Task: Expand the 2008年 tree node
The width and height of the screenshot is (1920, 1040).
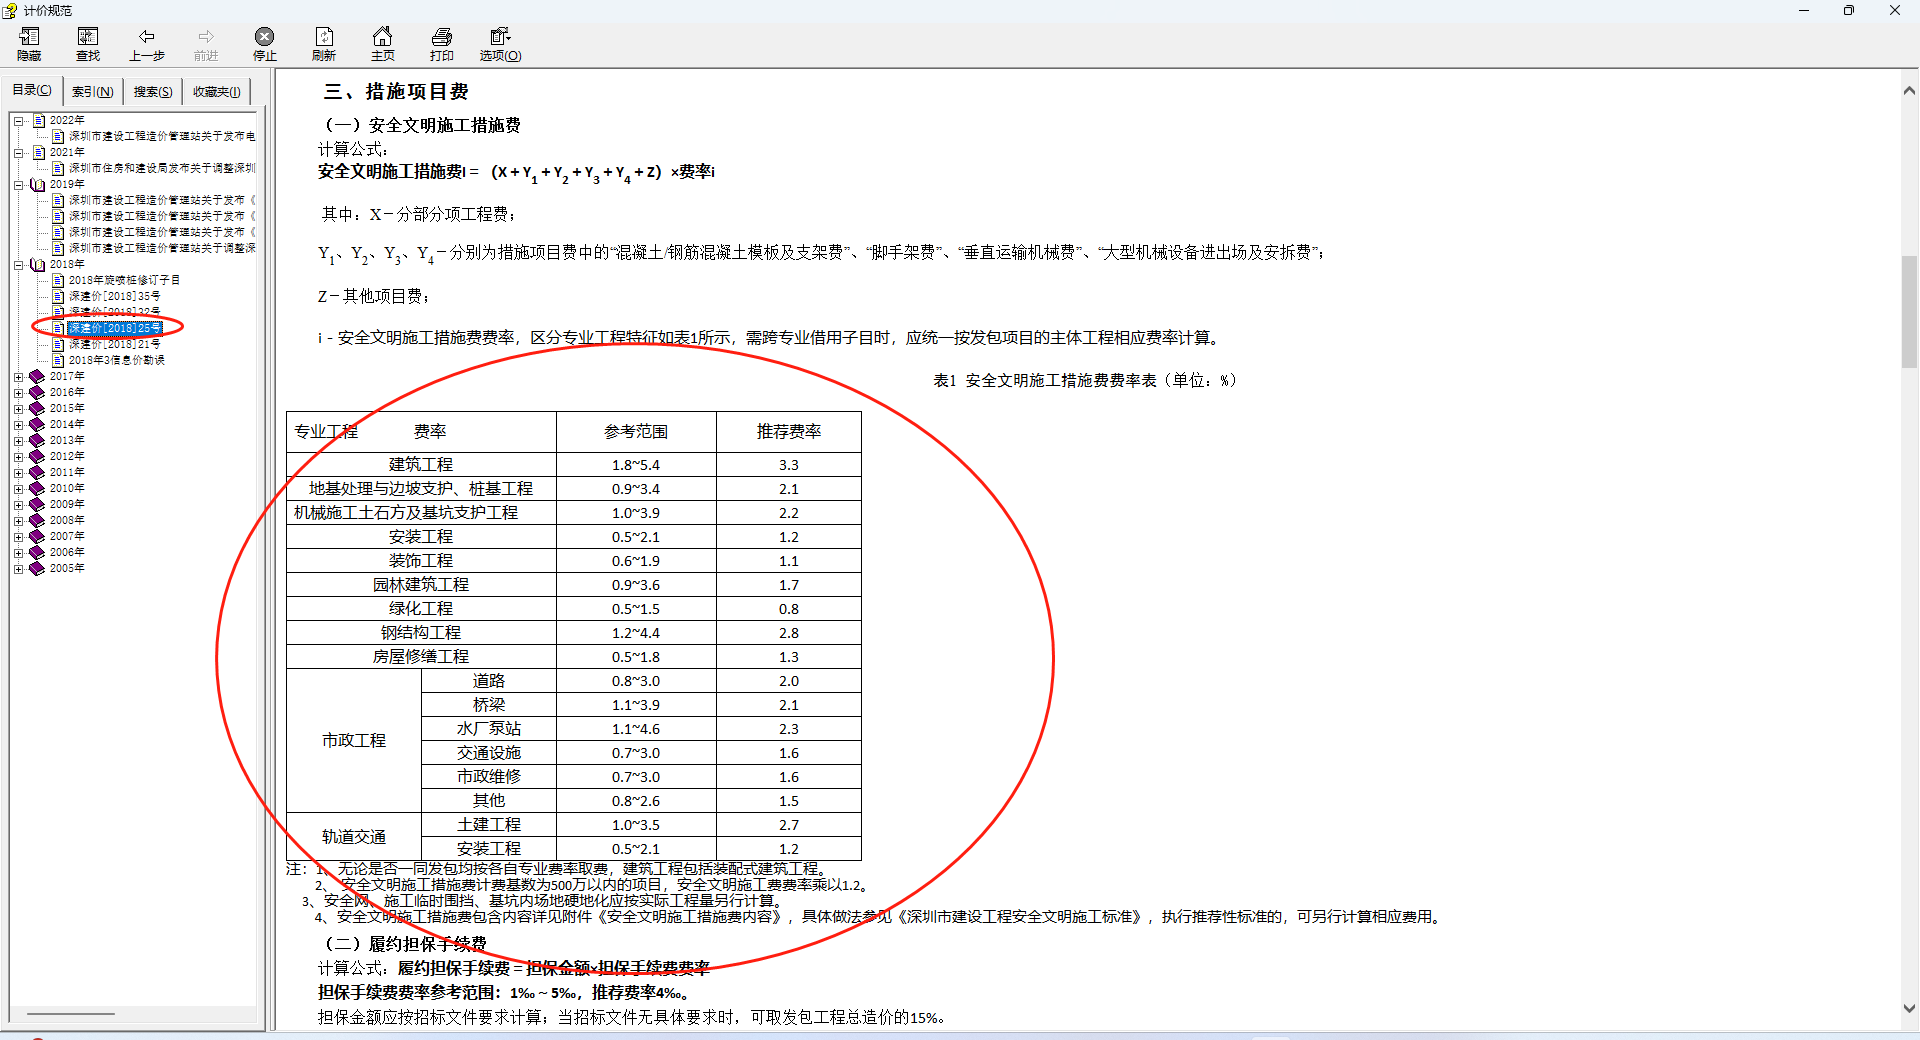Action: click(x=18, y=521)
